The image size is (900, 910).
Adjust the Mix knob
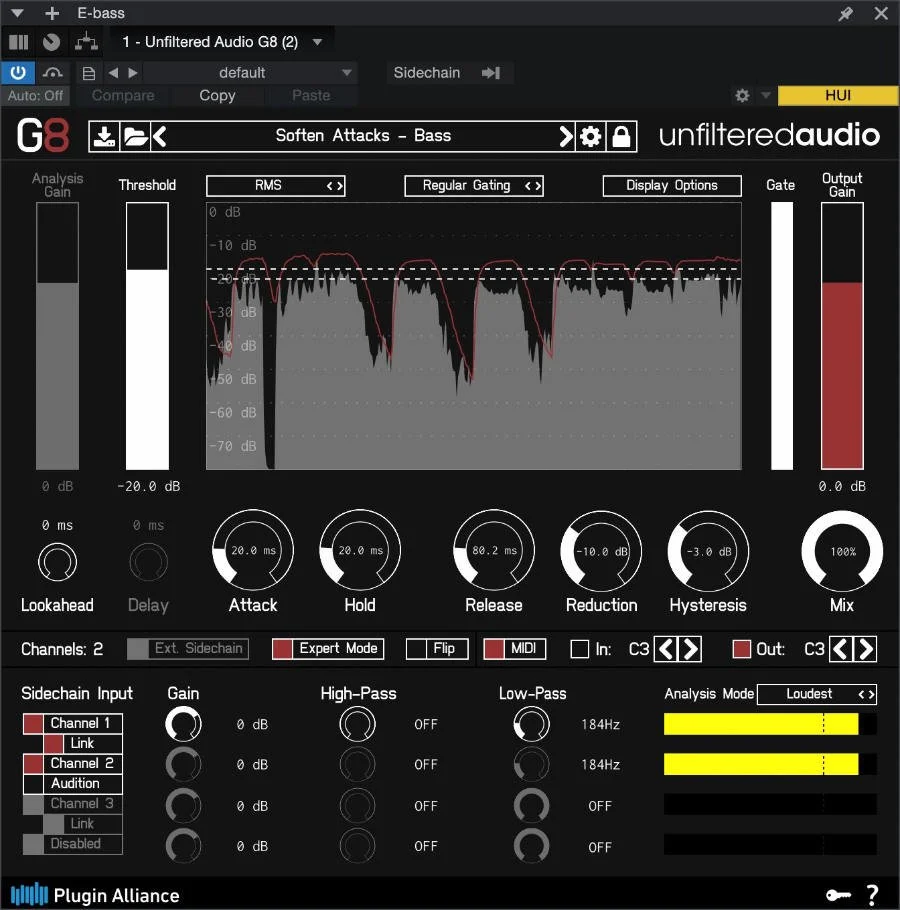[x=841, y=551]
